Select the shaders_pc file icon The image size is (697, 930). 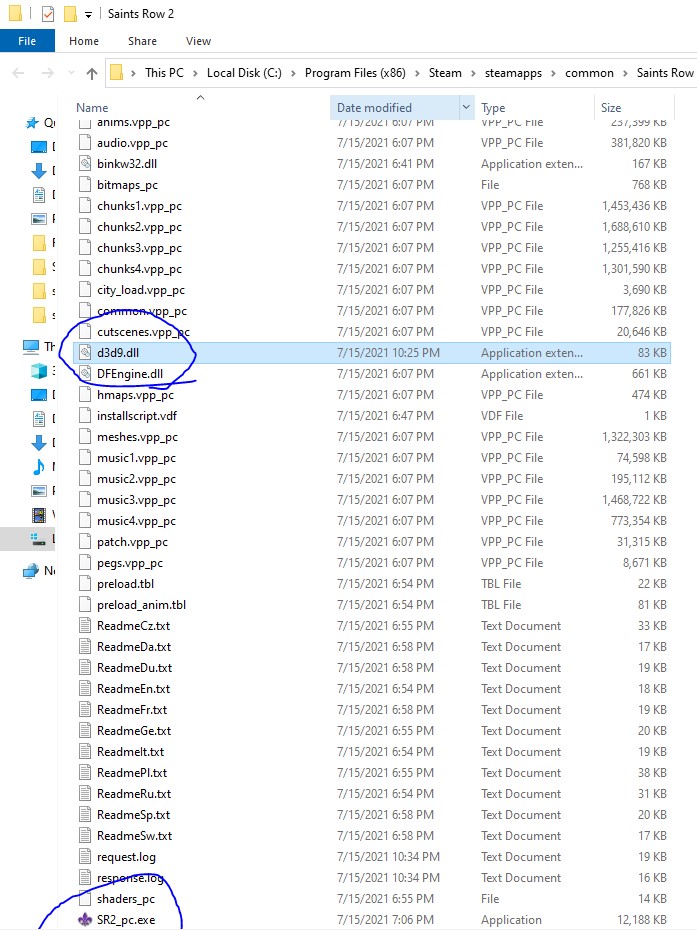click(x=85, y=899)
